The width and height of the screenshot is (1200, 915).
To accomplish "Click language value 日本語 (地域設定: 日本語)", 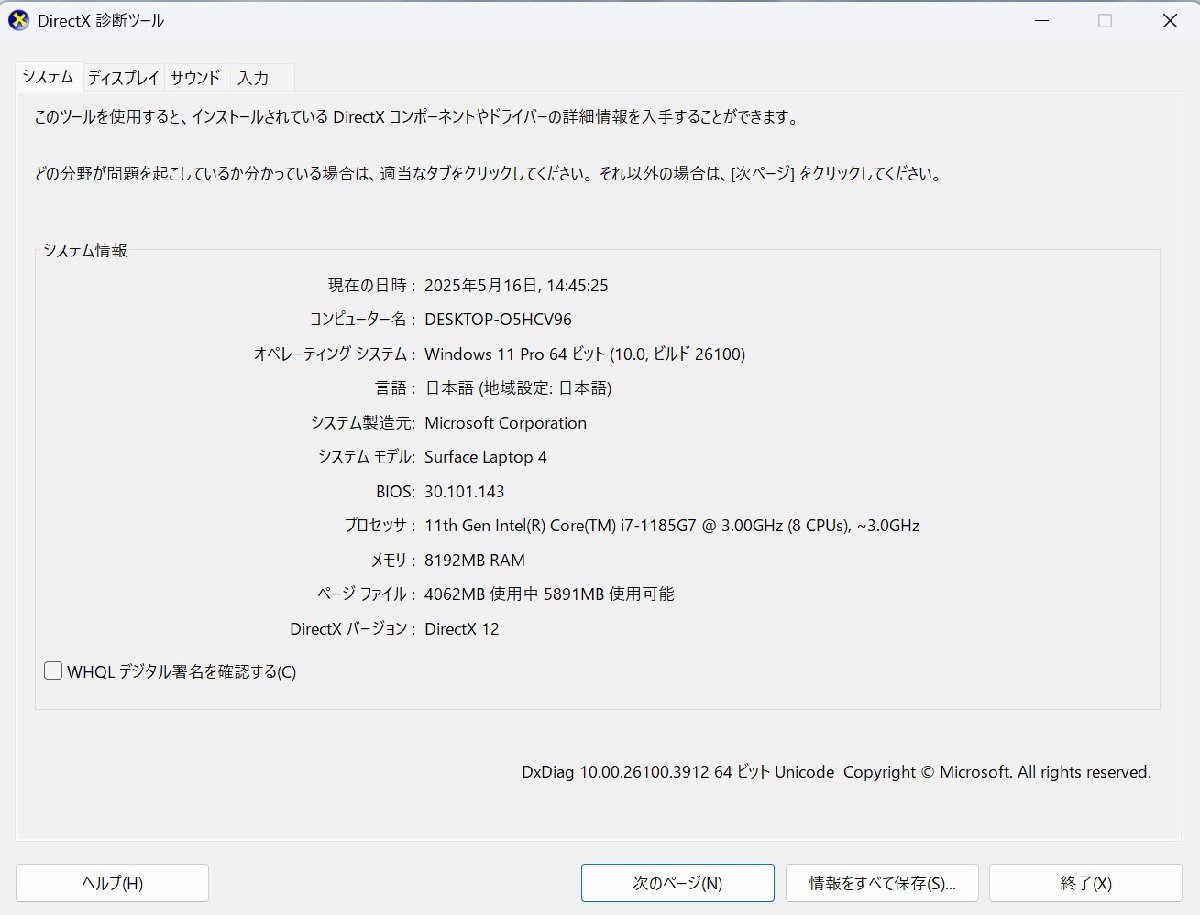I will coord(518,388).
